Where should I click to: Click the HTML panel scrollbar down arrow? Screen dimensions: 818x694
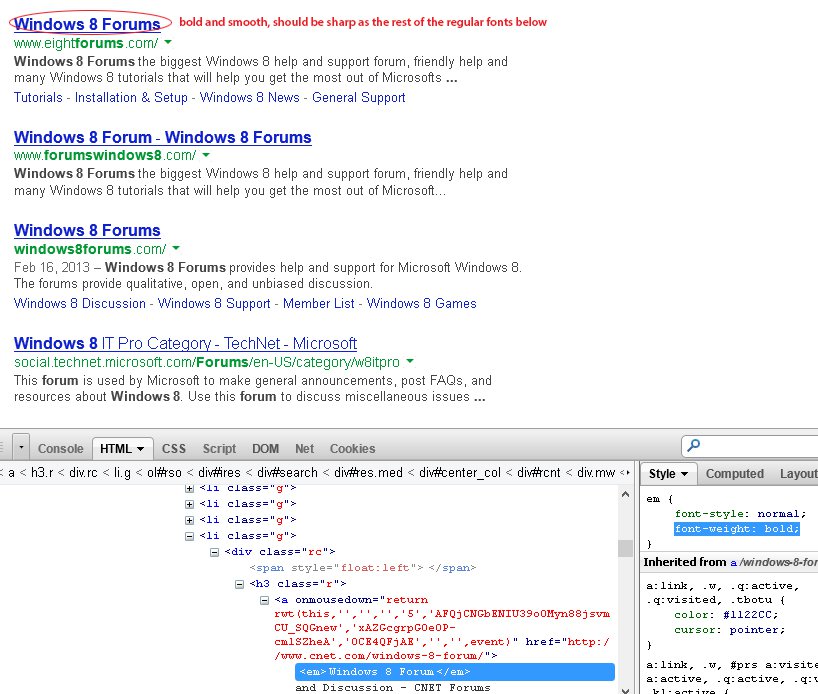pos(625,689)
